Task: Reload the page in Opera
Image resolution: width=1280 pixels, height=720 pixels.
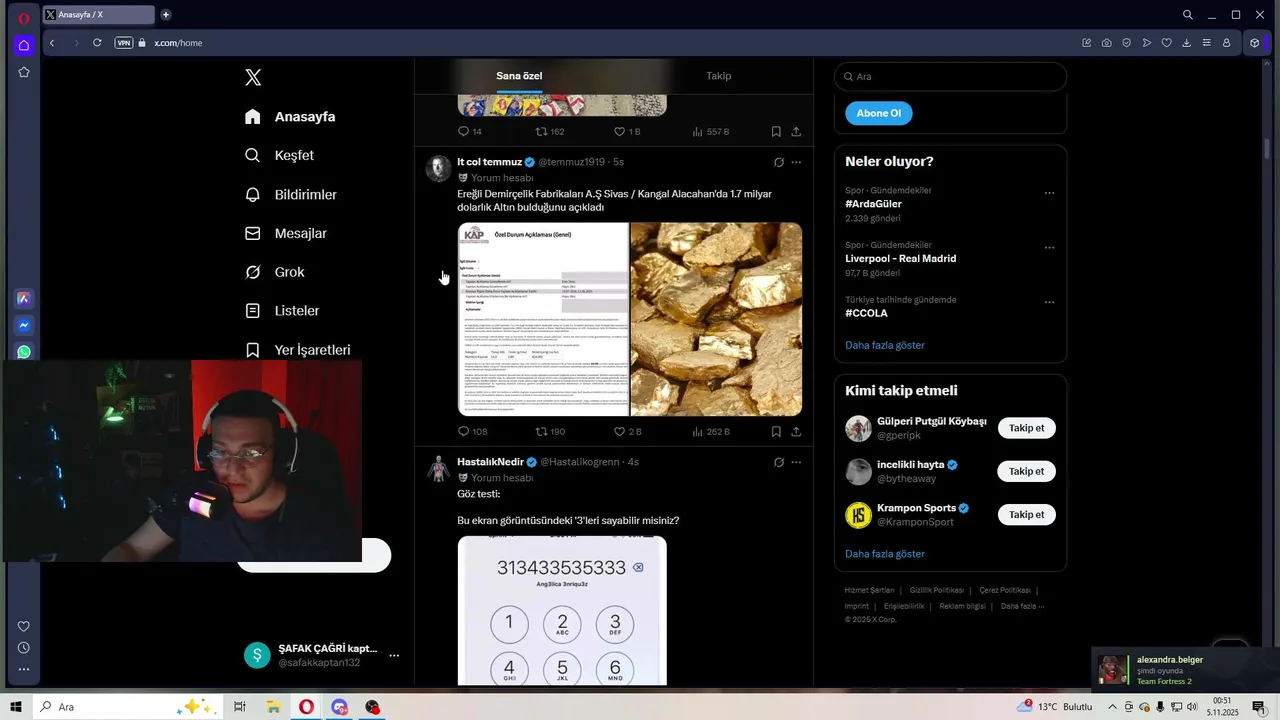Action: 97,43
